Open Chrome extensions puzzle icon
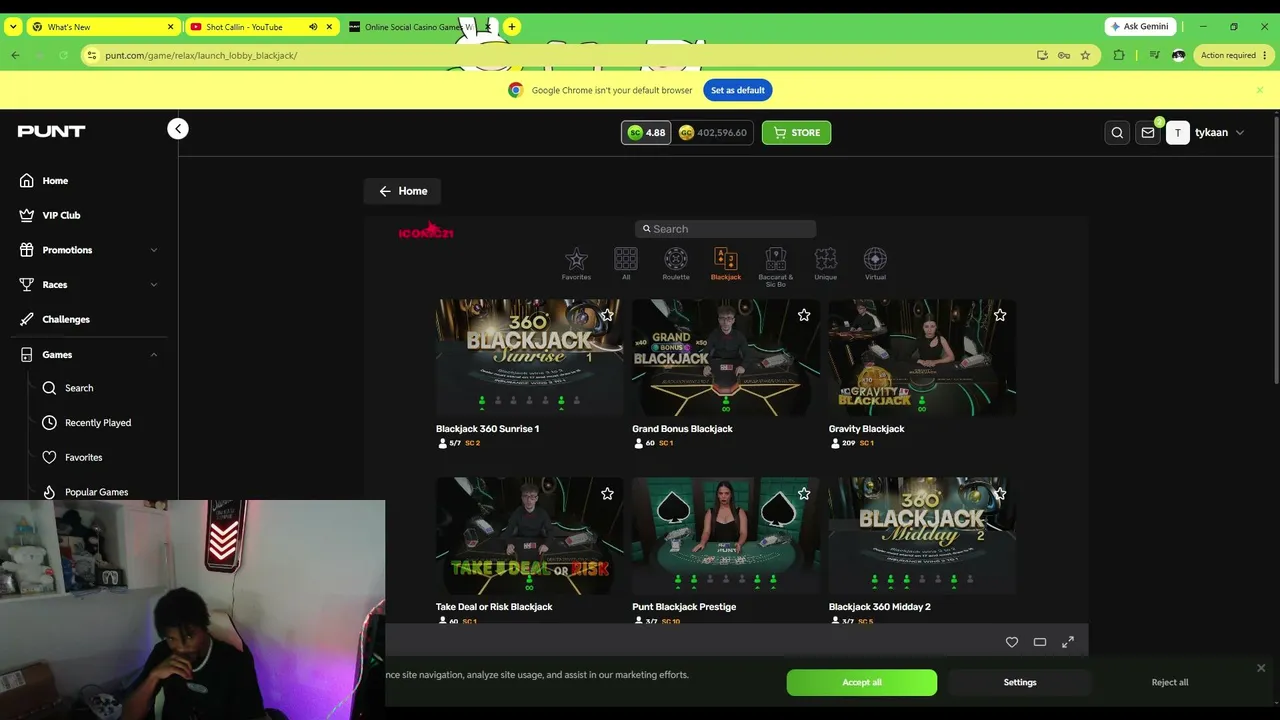Screen dimensions: 1280x720 (1119, 55)
